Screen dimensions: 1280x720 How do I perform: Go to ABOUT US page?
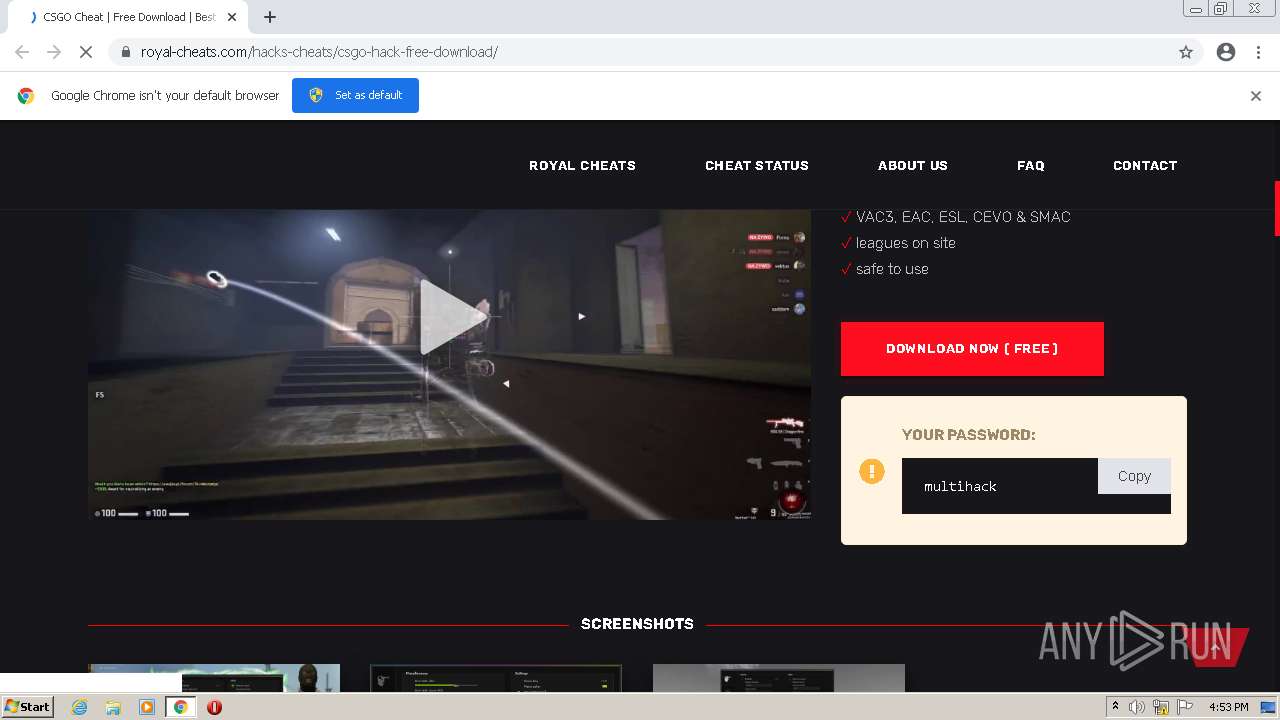913,166
